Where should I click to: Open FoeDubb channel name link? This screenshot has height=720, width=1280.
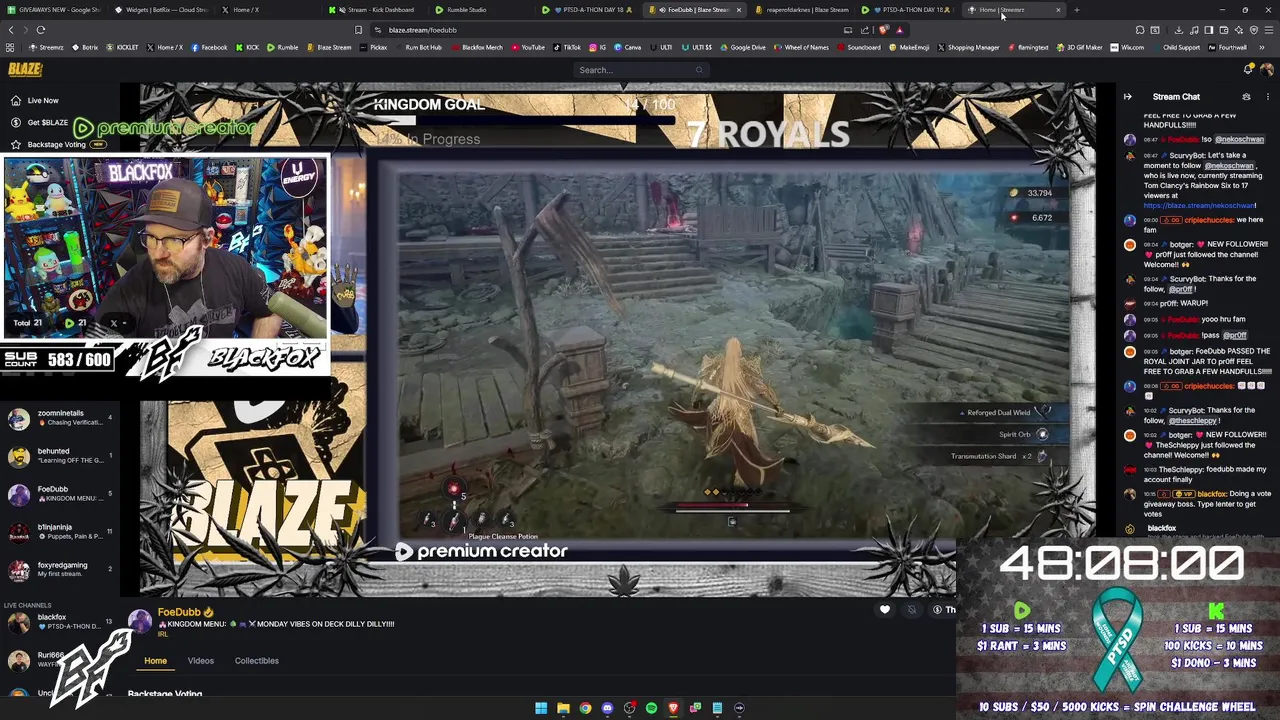[x=179, y=612]
